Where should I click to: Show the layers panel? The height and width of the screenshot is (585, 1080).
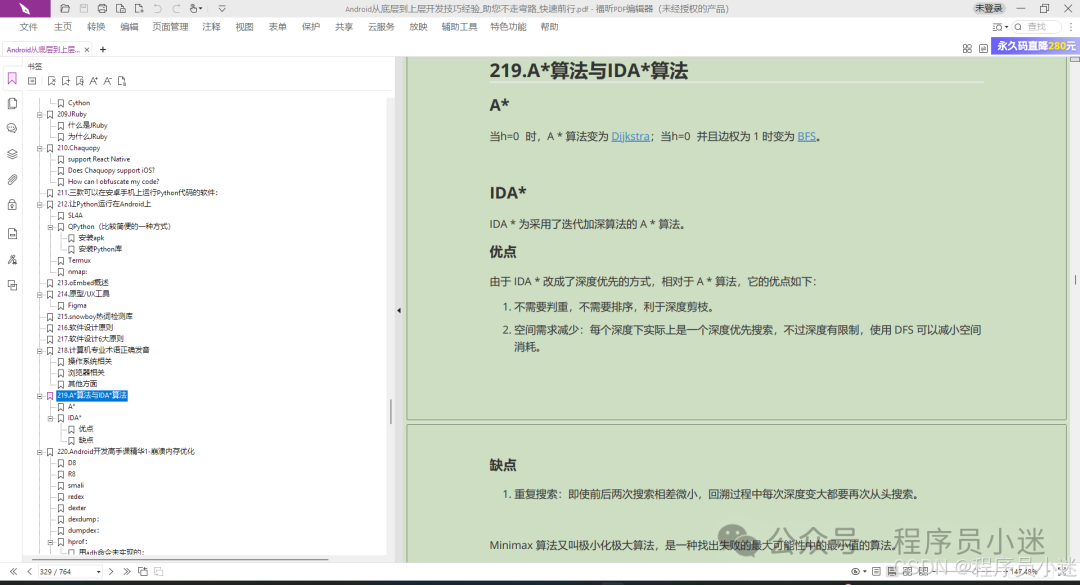(11, 154)
